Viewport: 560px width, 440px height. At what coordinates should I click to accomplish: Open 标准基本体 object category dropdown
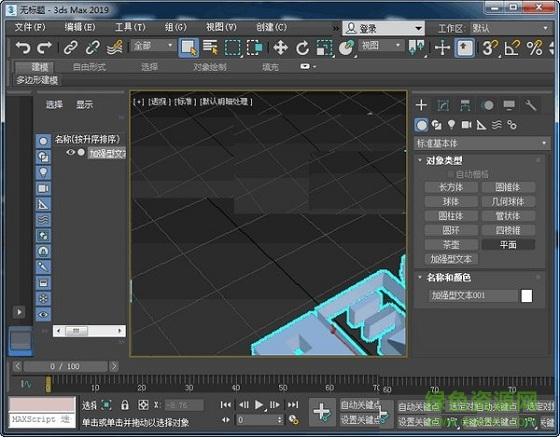pos(482,144)
